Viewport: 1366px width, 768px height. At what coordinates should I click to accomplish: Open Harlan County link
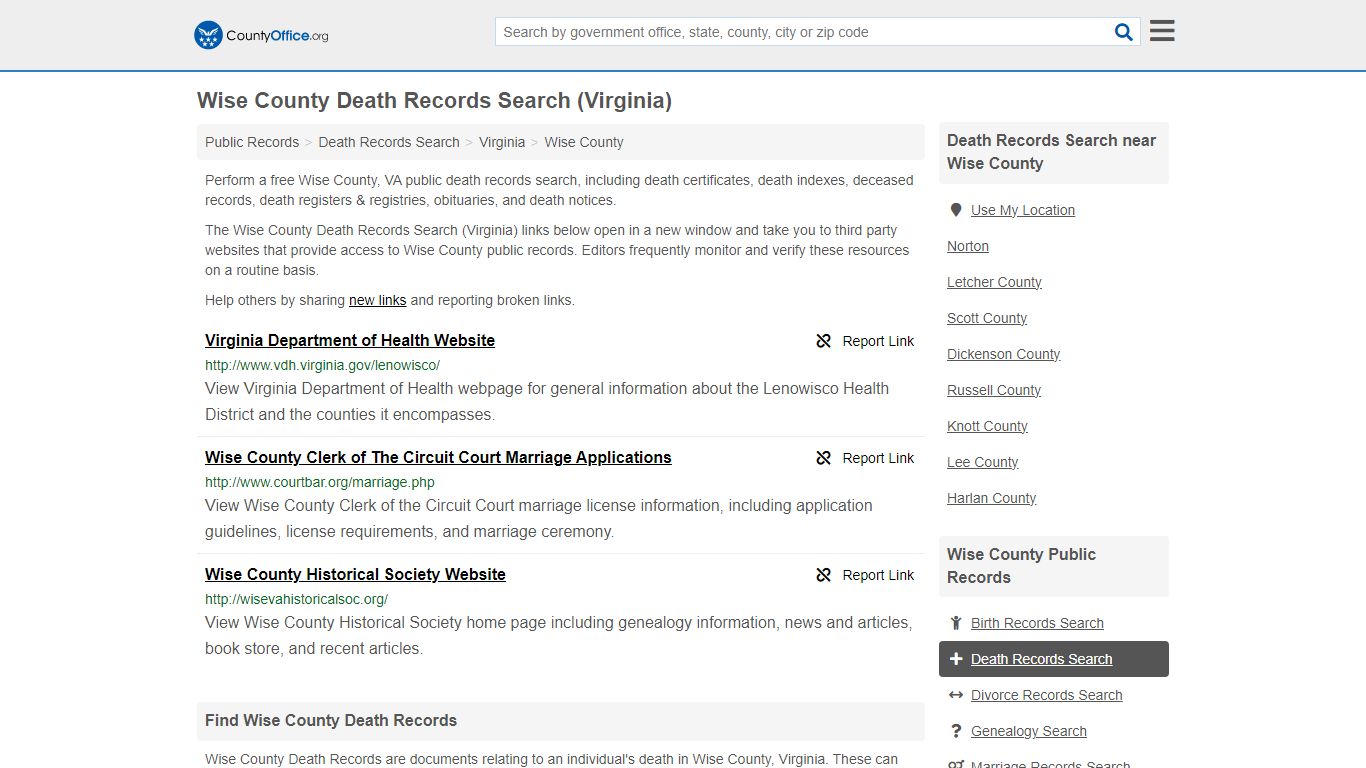(992, 498)
